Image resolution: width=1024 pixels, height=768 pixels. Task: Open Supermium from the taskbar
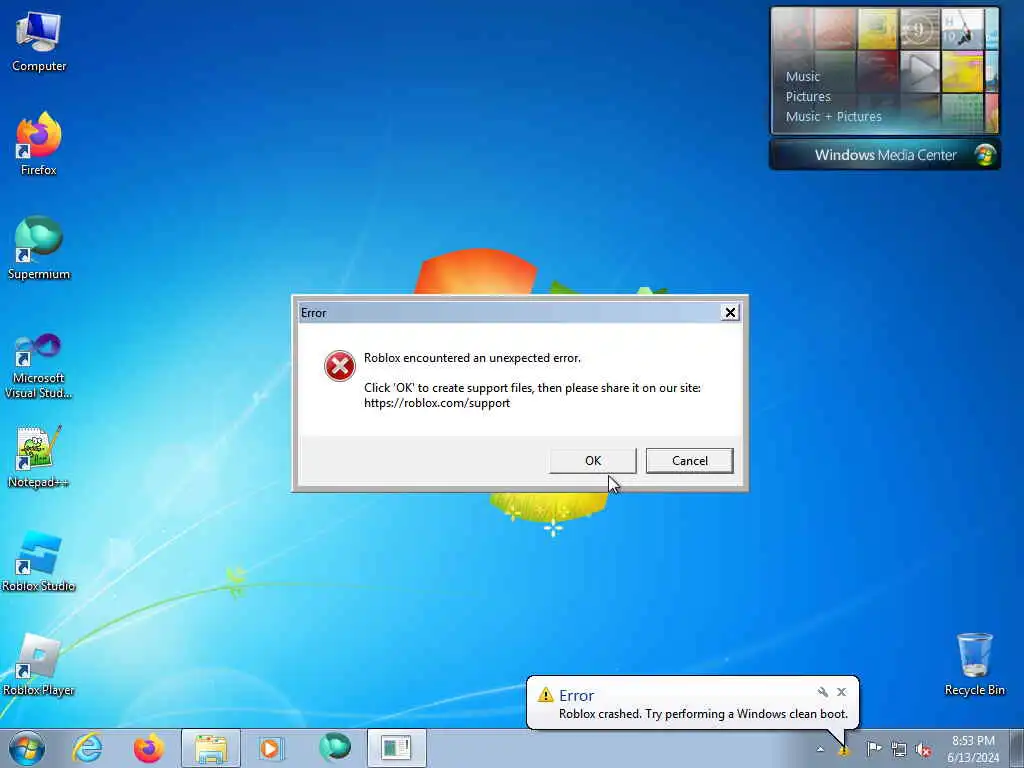tap(335, 747)
